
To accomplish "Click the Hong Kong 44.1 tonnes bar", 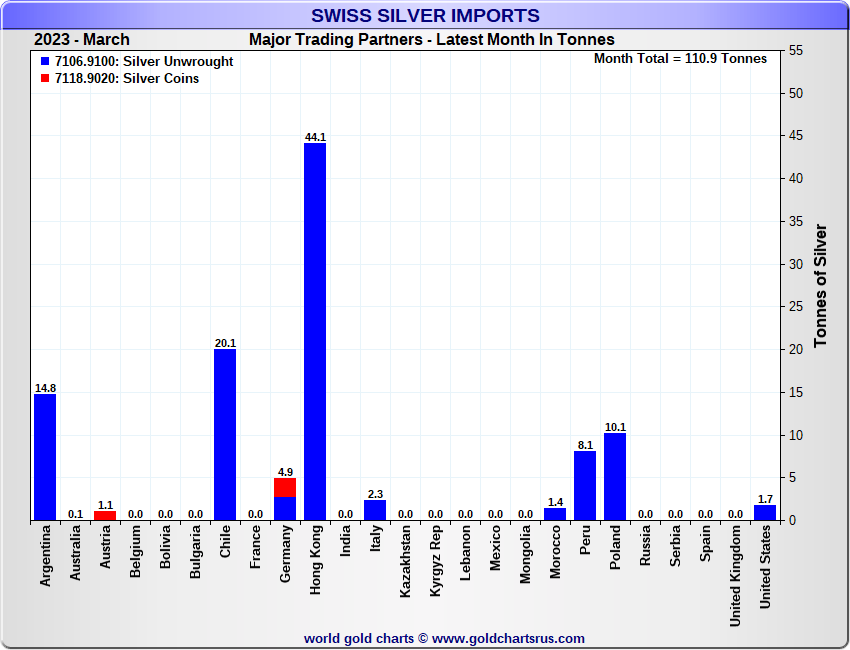I will pyautogui.click(x=315, y=332).
